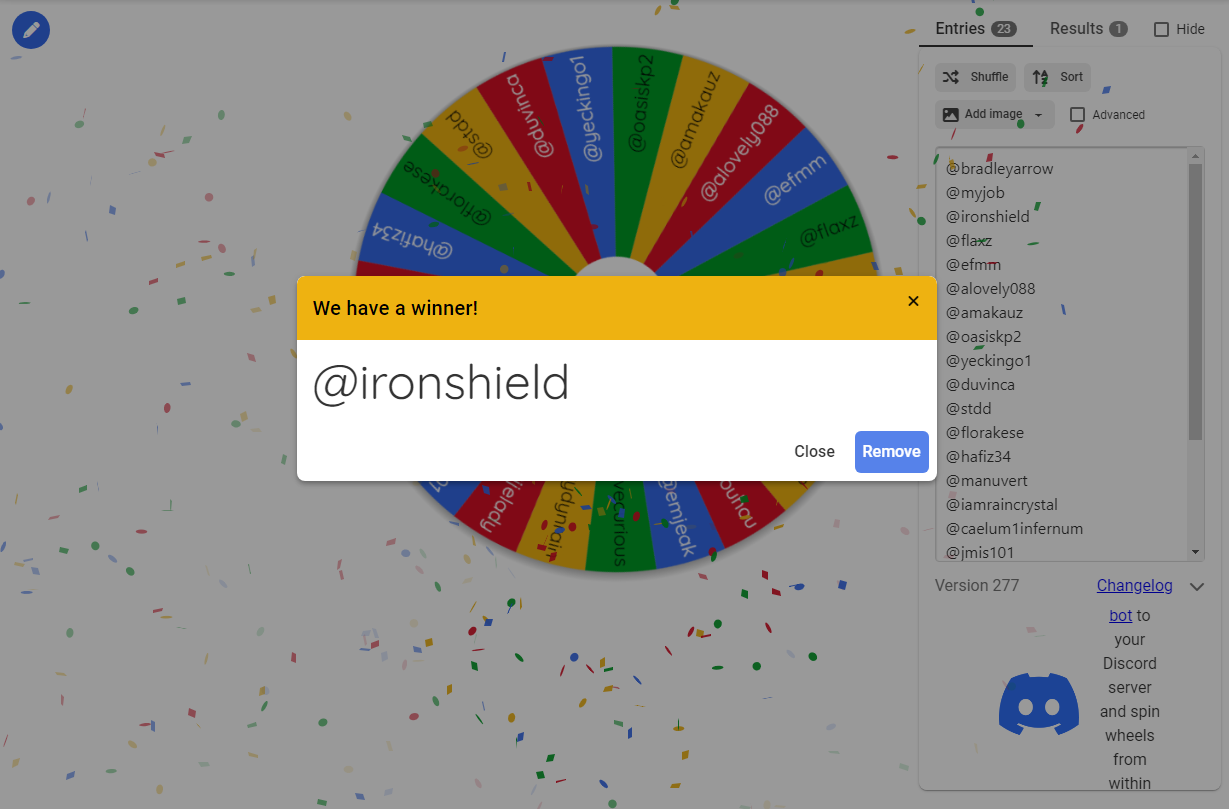Switch to the Results tab
The image size is (1229, 809).
coord(1088,29)
